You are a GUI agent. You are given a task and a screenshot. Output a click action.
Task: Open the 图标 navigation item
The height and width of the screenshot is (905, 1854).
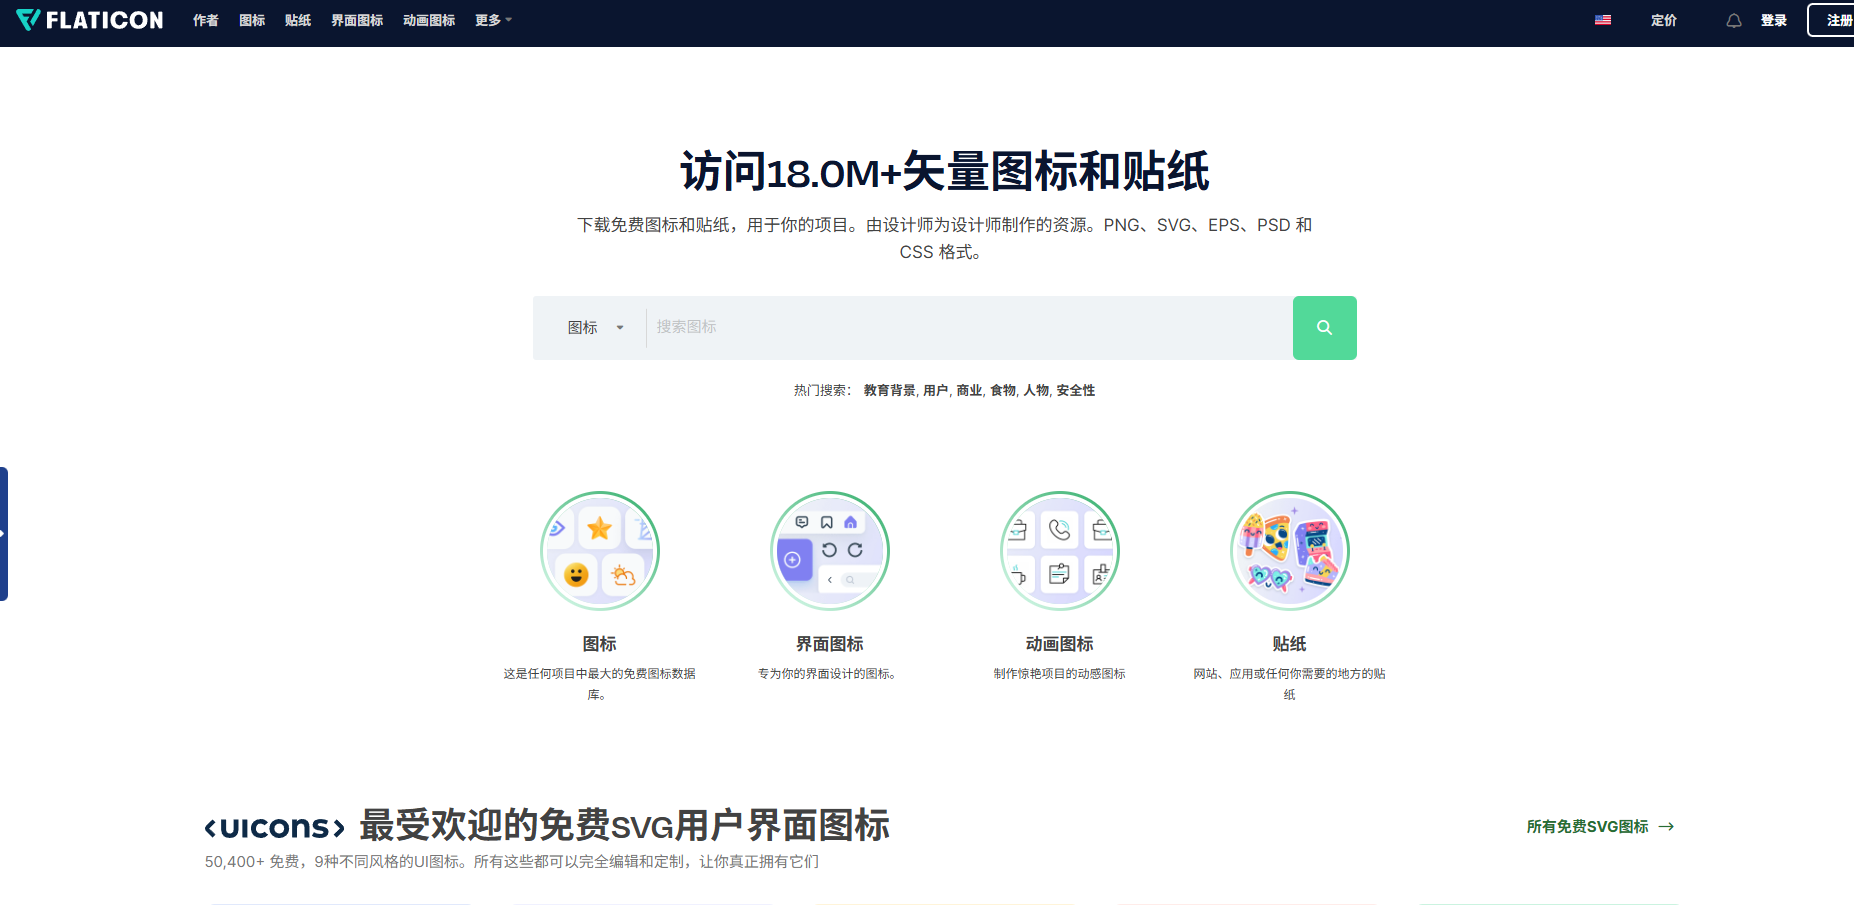point(252,20)
